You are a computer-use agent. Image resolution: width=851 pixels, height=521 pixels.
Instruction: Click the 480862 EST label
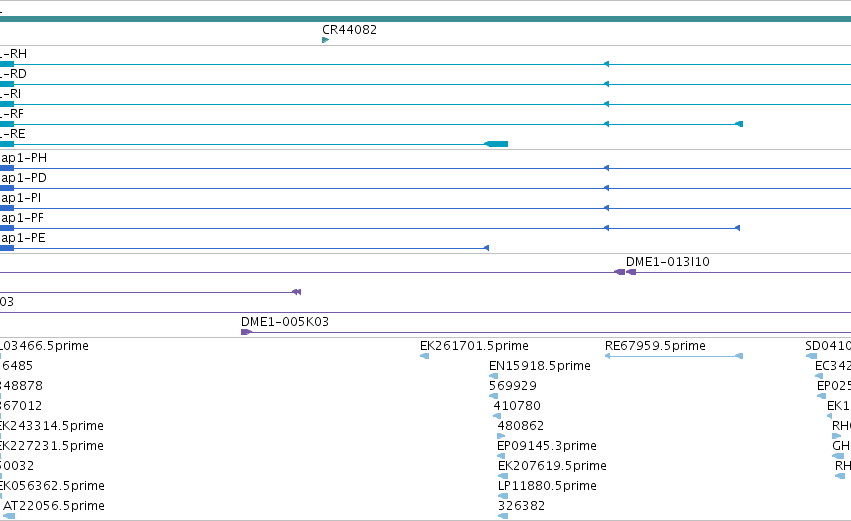[521, 426]
